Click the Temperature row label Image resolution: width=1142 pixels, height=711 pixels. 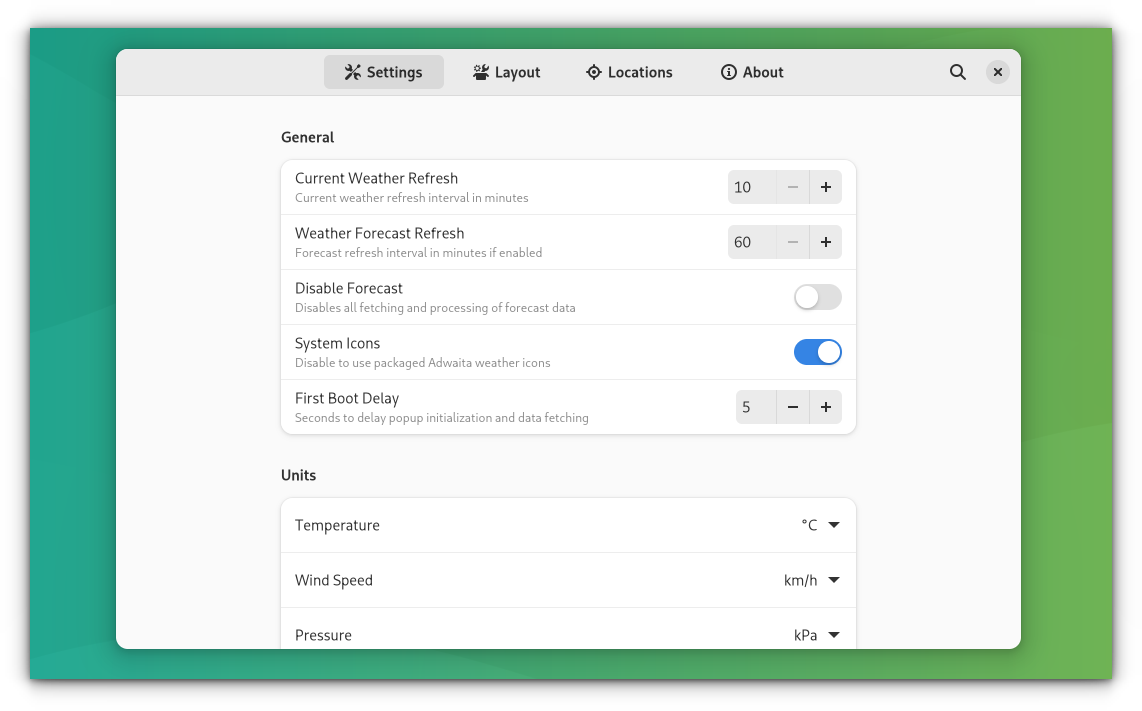[337, 525]
